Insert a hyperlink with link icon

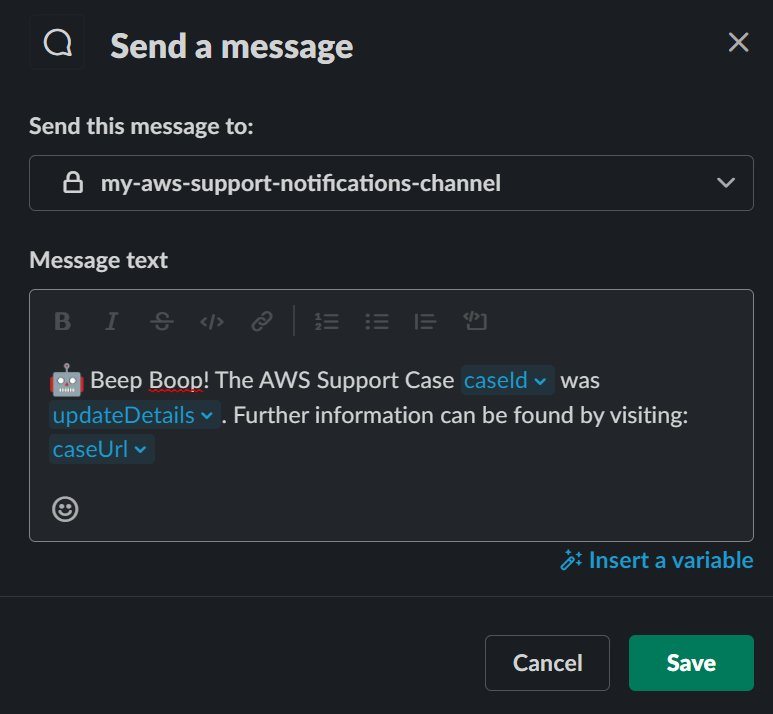click(262, 321)
